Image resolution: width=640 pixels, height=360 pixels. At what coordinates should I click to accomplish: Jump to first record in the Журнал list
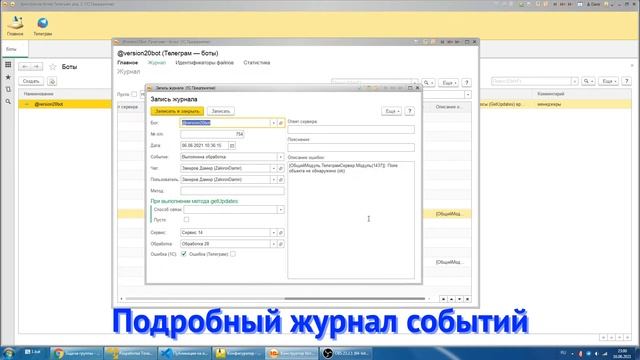pos(443,299)
